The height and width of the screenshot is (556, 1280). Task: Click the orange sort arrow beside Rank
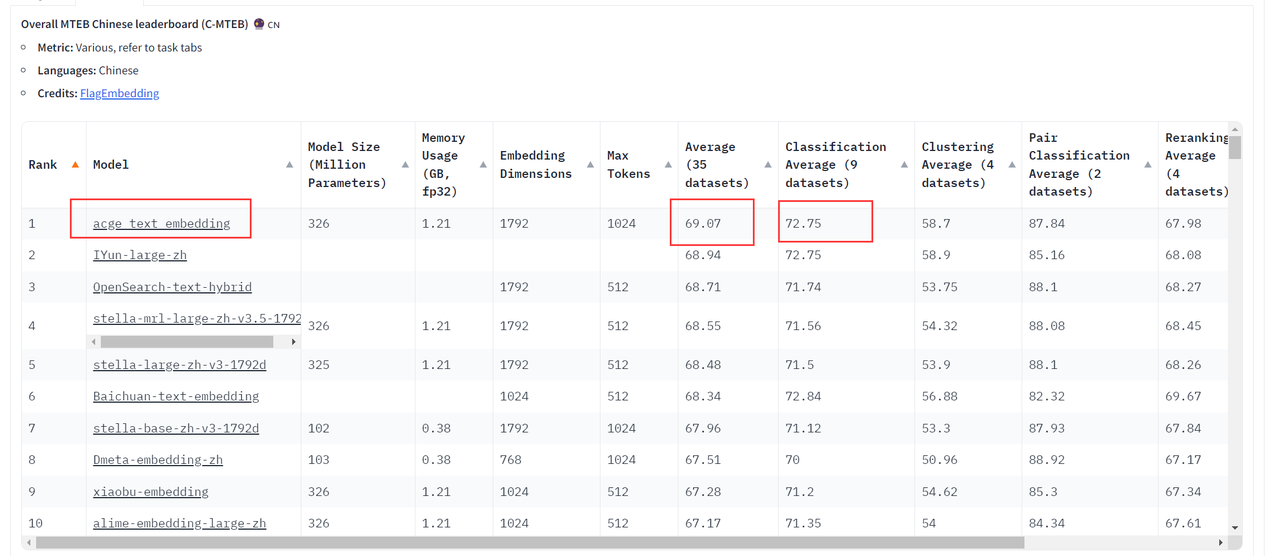pos(75,165)
